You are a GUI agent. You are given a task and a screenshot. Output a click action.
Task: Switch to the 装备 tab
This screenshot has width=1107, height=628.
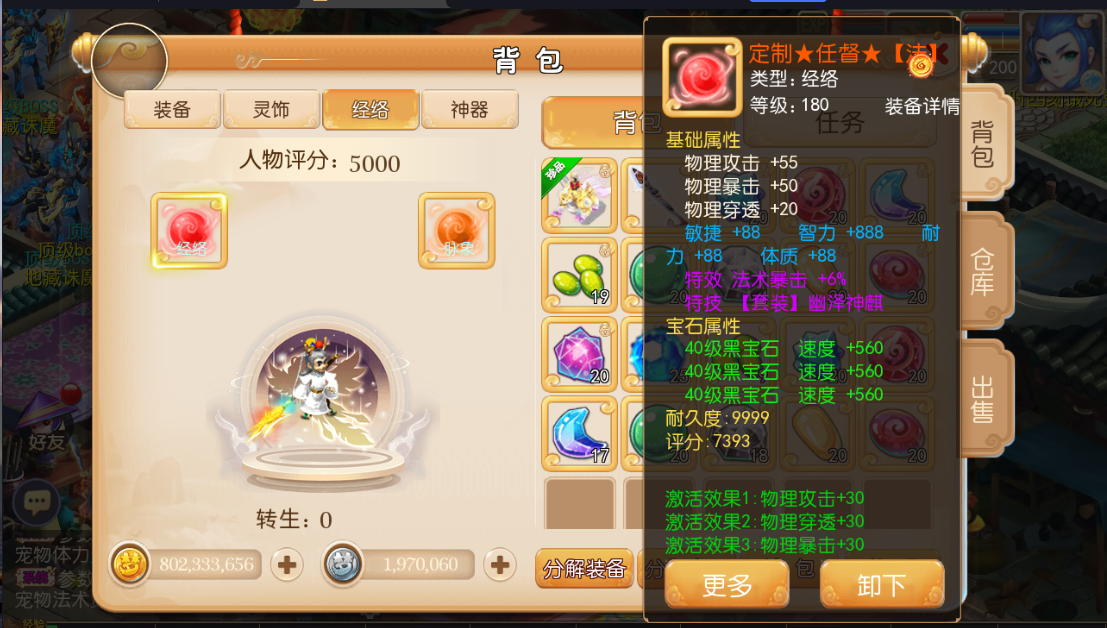(x=172, y=109)
